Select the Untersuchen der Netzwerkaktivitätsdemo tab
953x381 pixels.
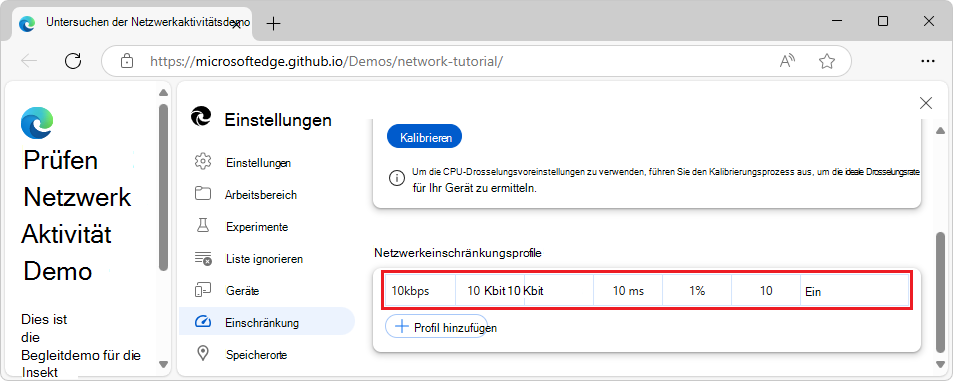click(132, 24)
